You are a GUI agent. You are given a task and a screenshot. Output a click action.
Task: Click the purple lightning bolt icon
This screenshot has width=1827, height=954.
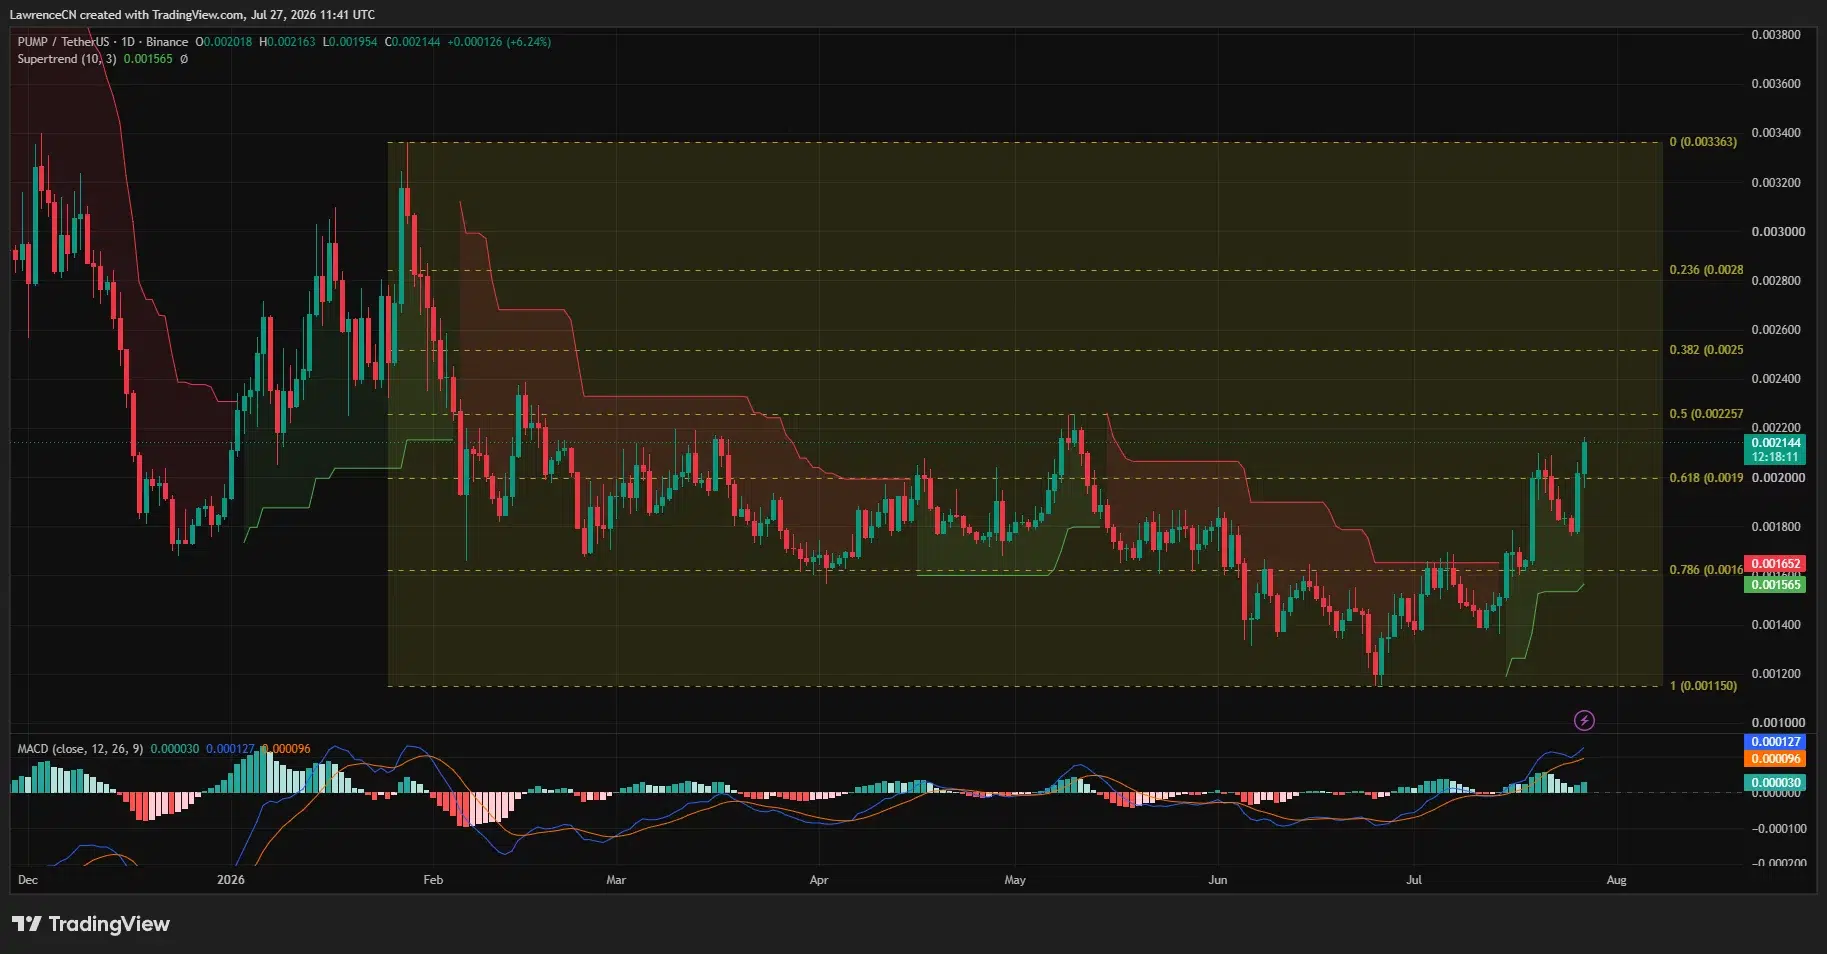(1584, 720)
